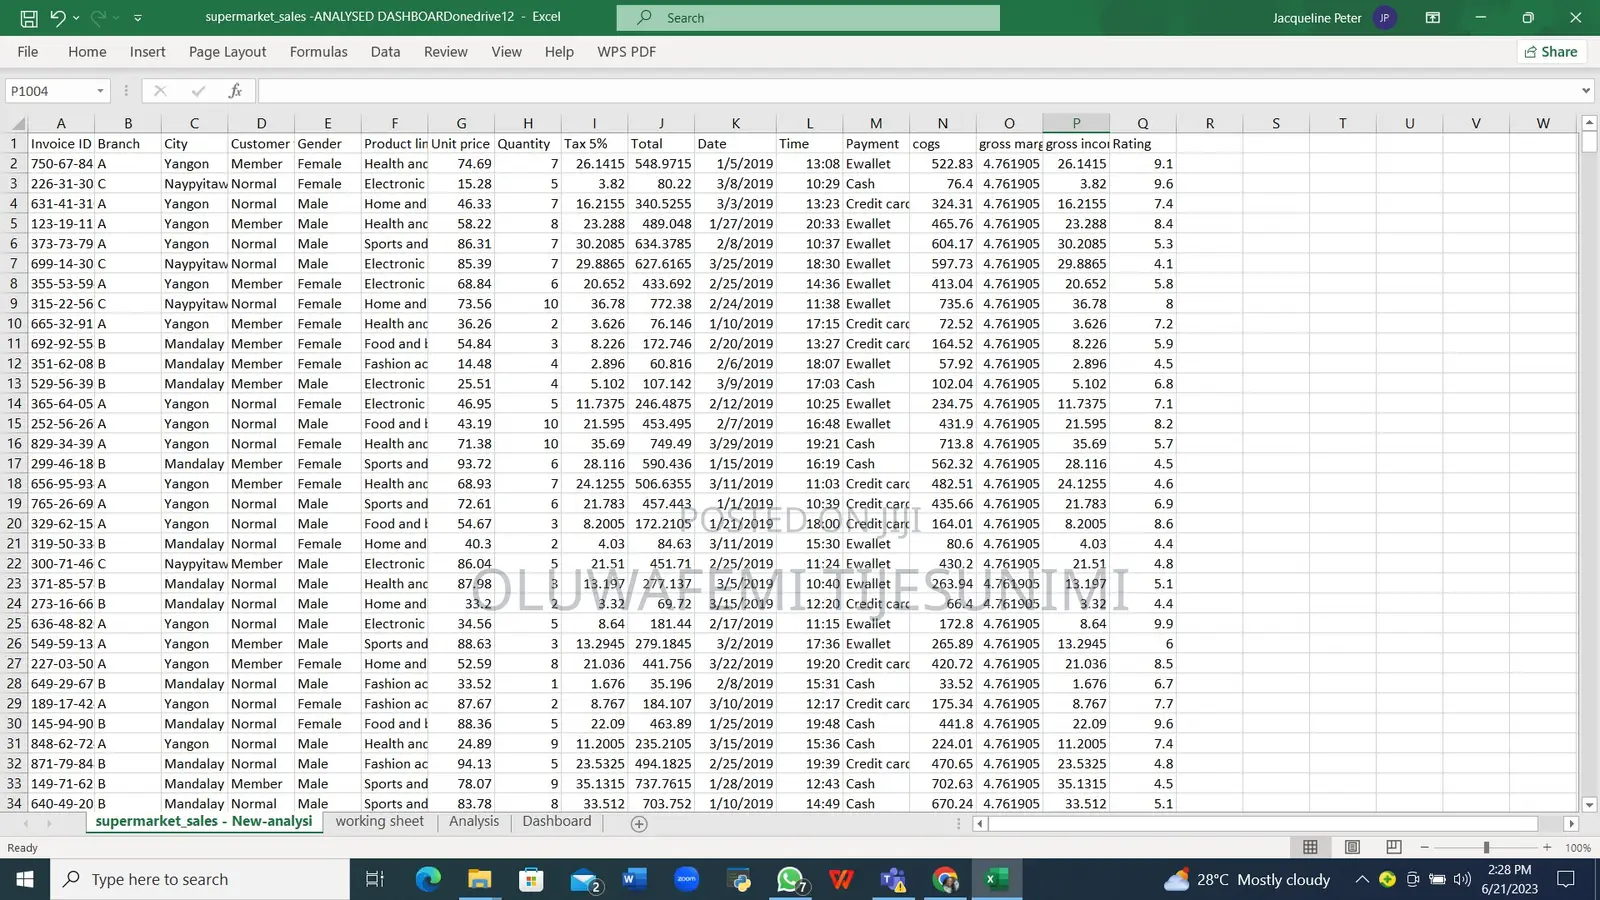Click the Share button
1600x900 pixels.
(x=1551, y=52)
